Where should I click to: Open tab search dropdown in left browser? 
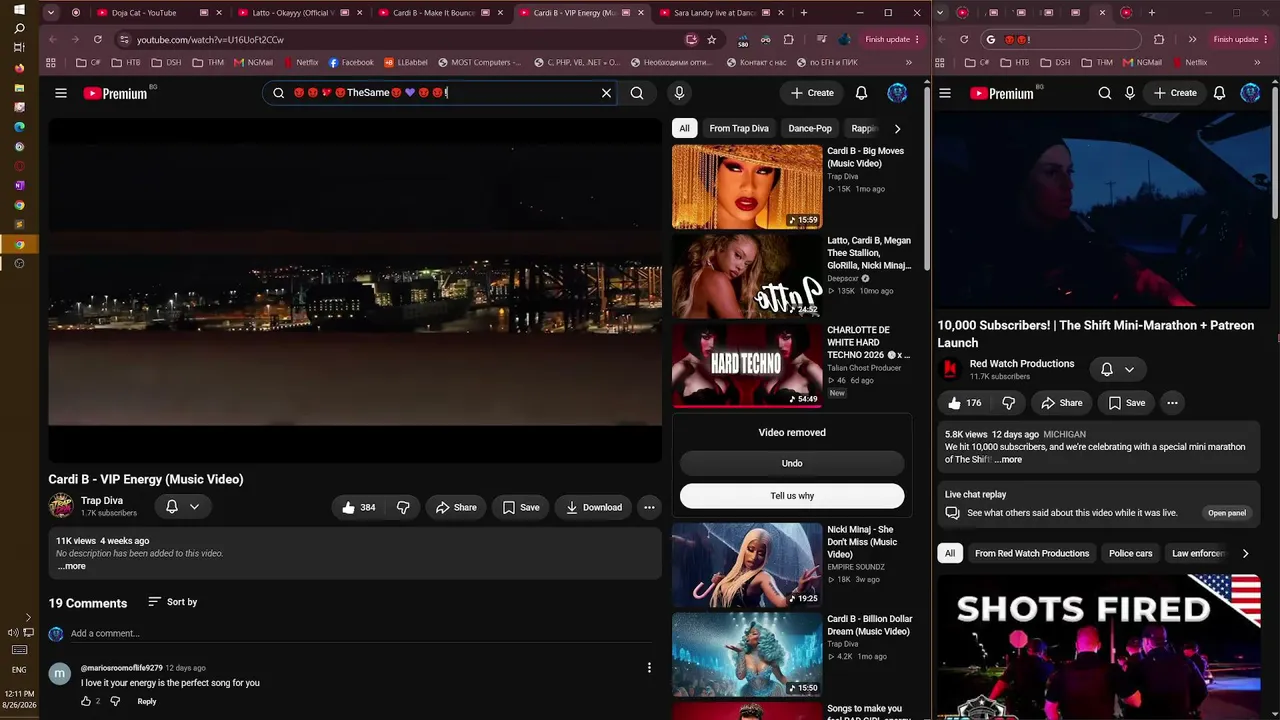click(50, 13)
